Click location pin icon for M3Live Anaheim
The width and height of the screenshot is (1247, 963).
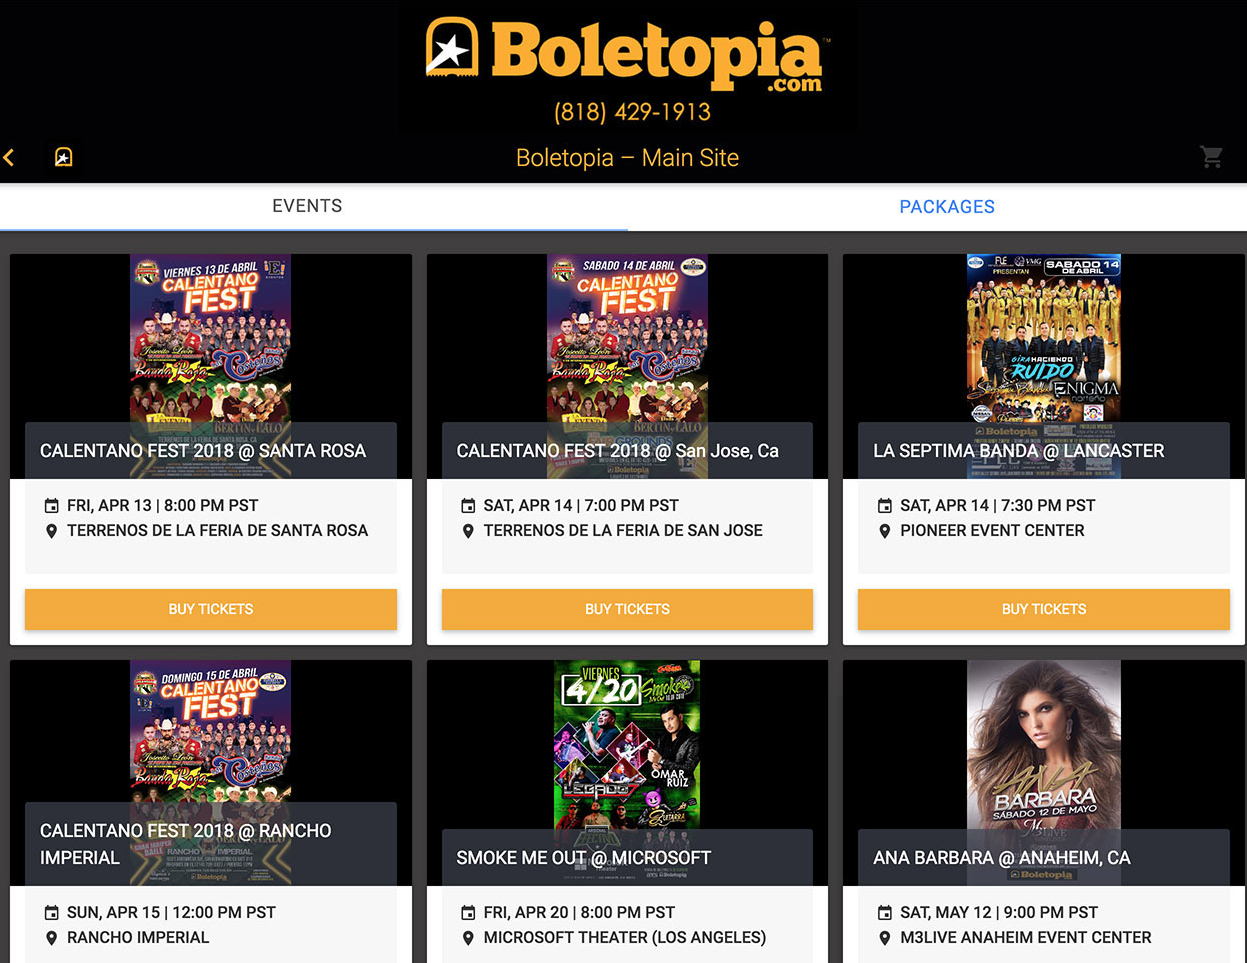(885, 938)
